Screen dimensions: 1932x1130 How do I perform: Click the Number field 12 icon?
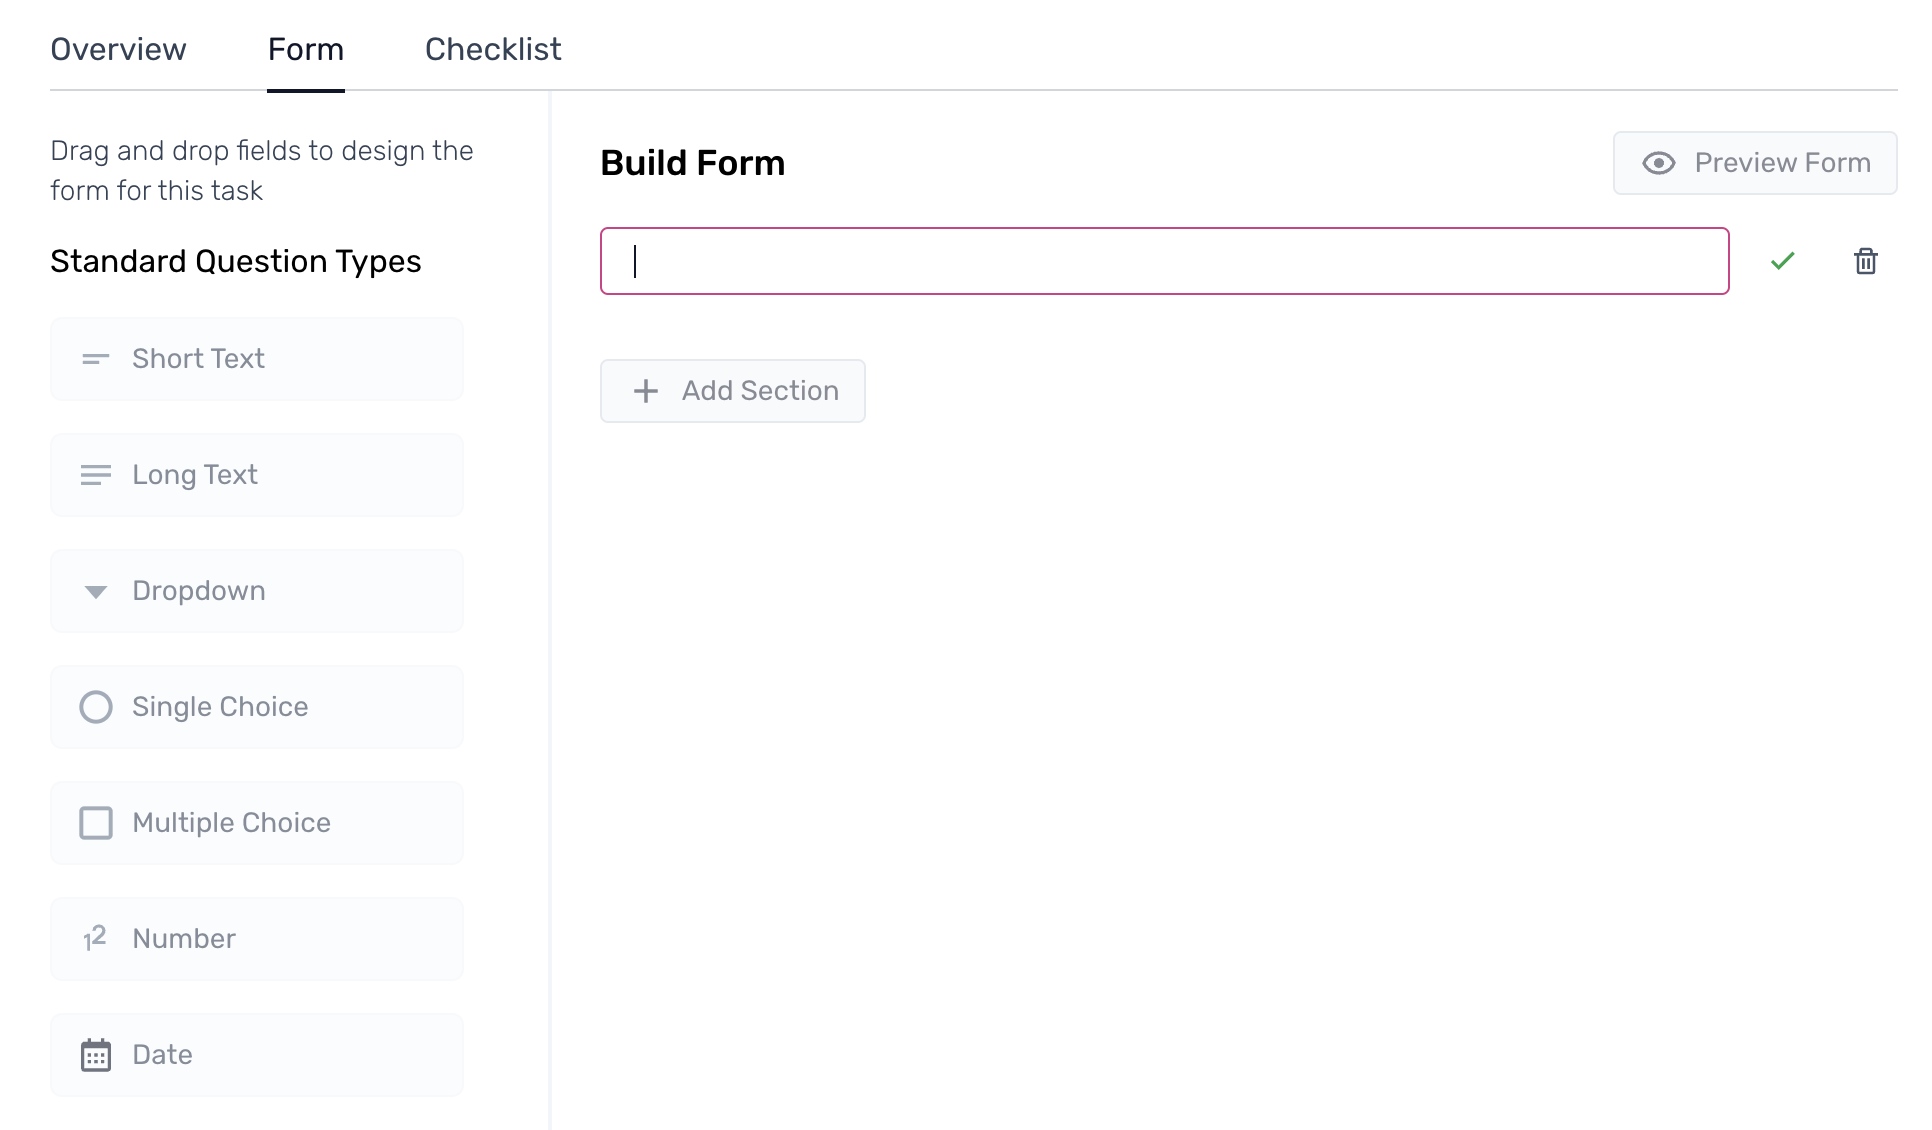click(95, 938)
